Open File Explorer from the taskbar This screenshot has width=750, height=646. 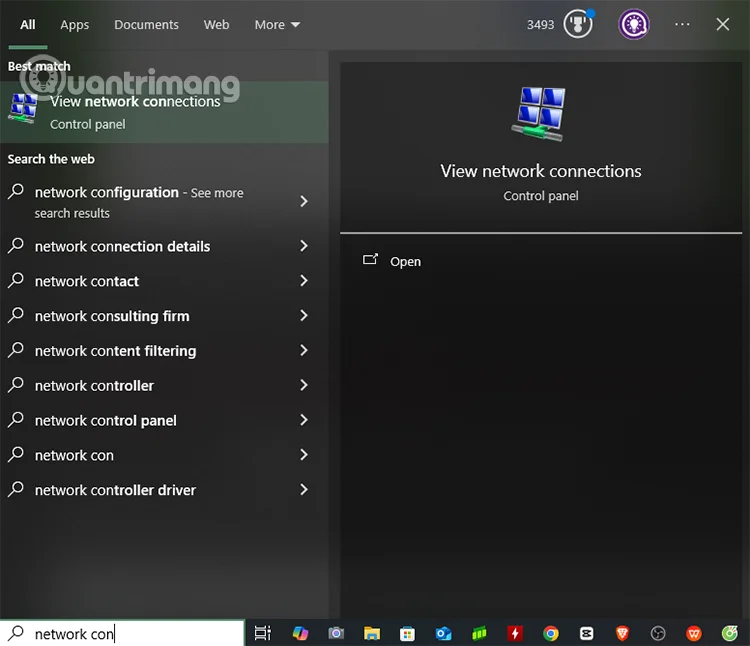372,633
